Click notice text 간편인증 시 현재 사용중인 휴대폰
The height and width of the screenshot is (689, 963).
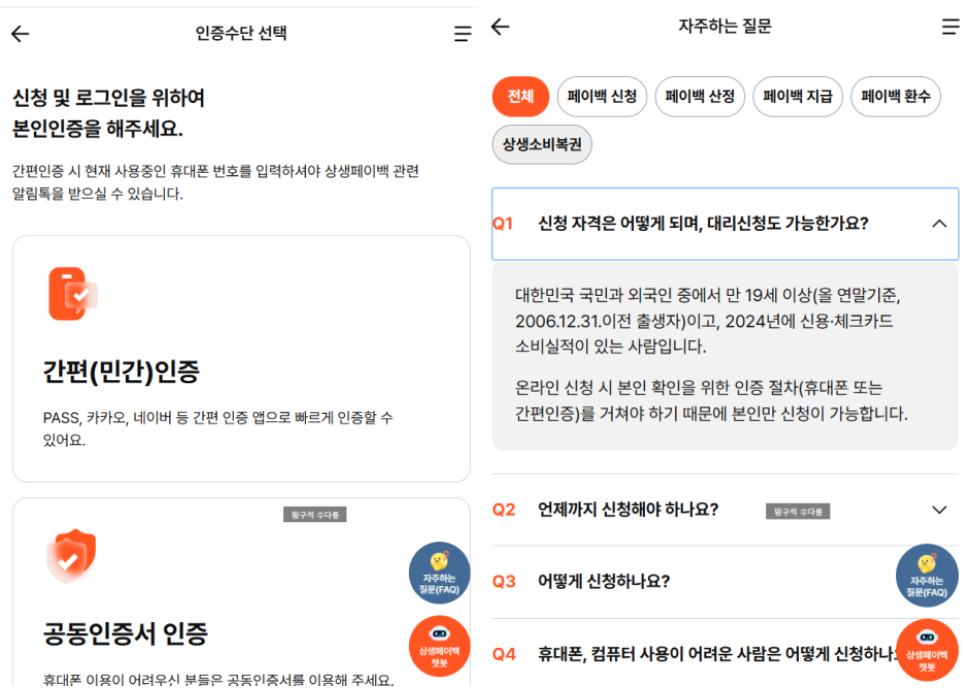tap(215, 182)
